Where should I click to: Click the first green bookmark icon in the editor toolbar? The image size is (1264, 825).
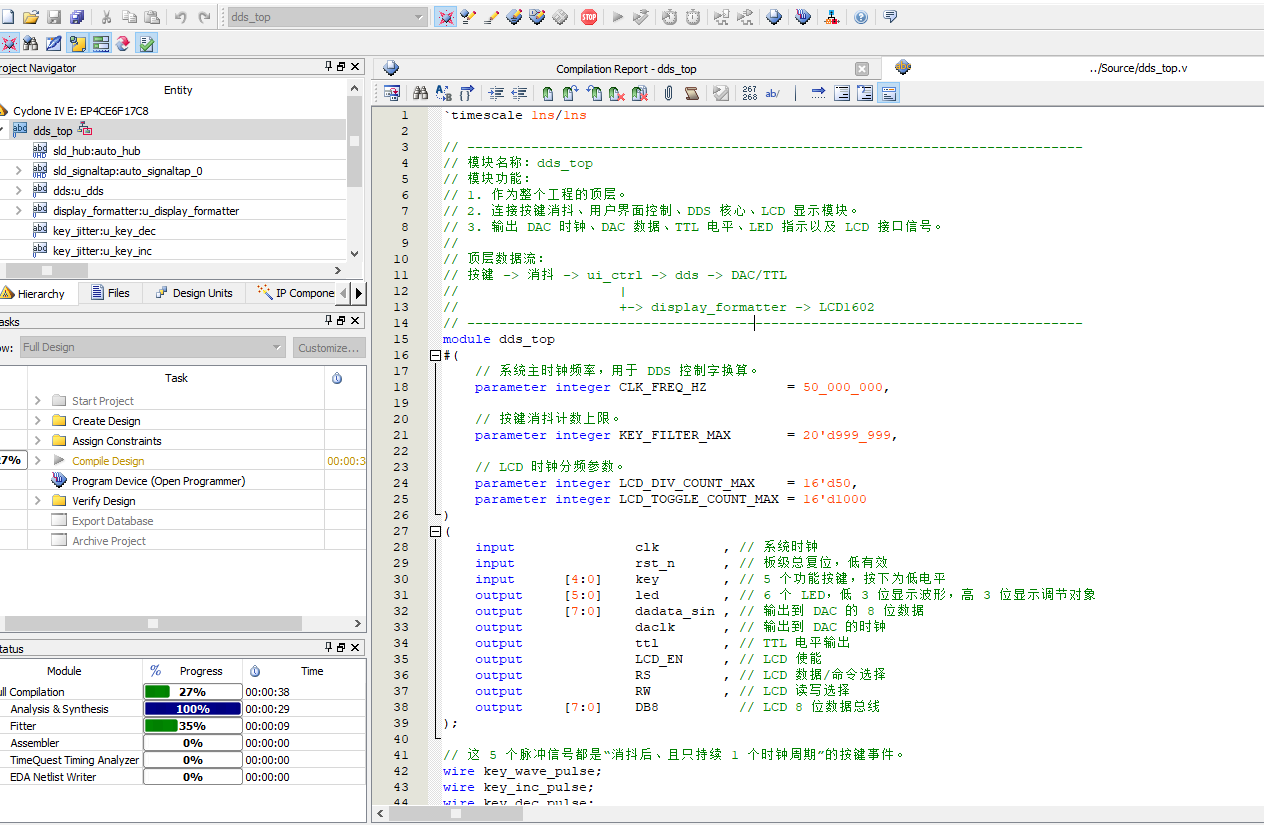coord(548,93)
